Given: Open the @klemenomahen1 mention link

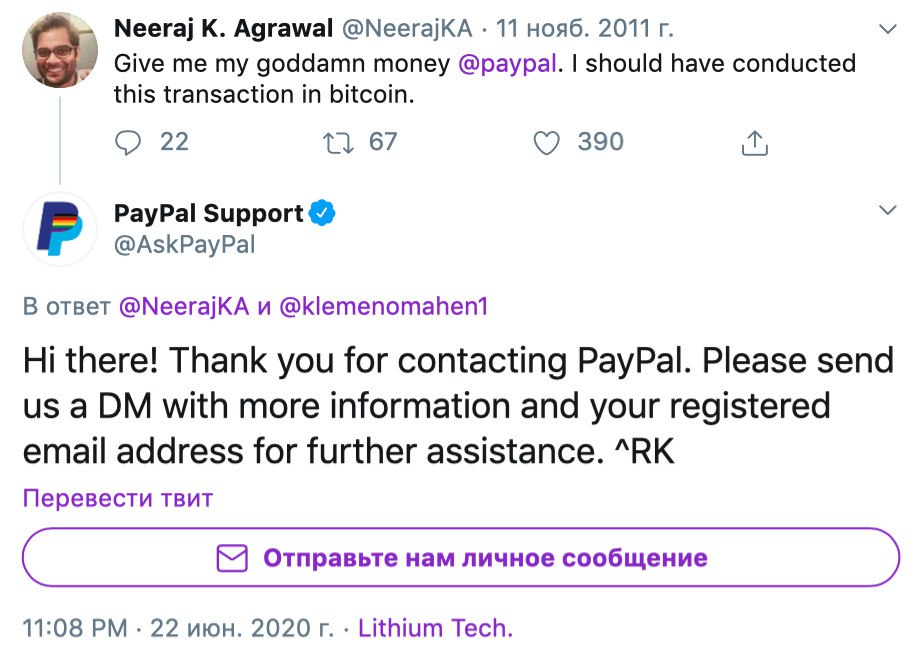Looking at the screenshot, I should 383,307.
